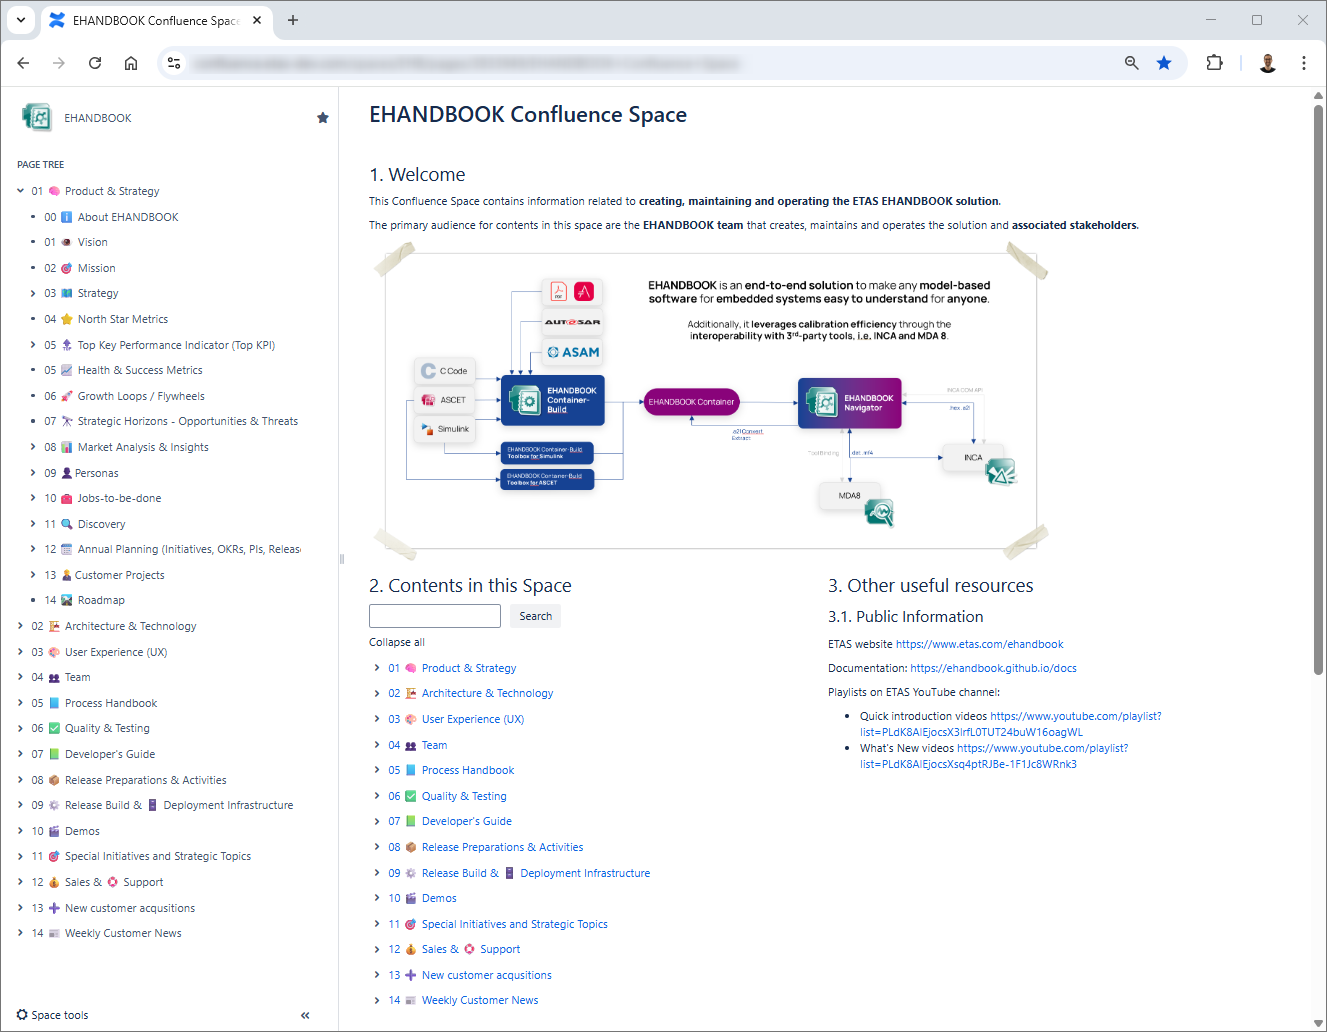This screenshot has width=1327, height=1032.
Task: Click the MDA8 magnifier icon in diagram
Action: click(879, 512)
